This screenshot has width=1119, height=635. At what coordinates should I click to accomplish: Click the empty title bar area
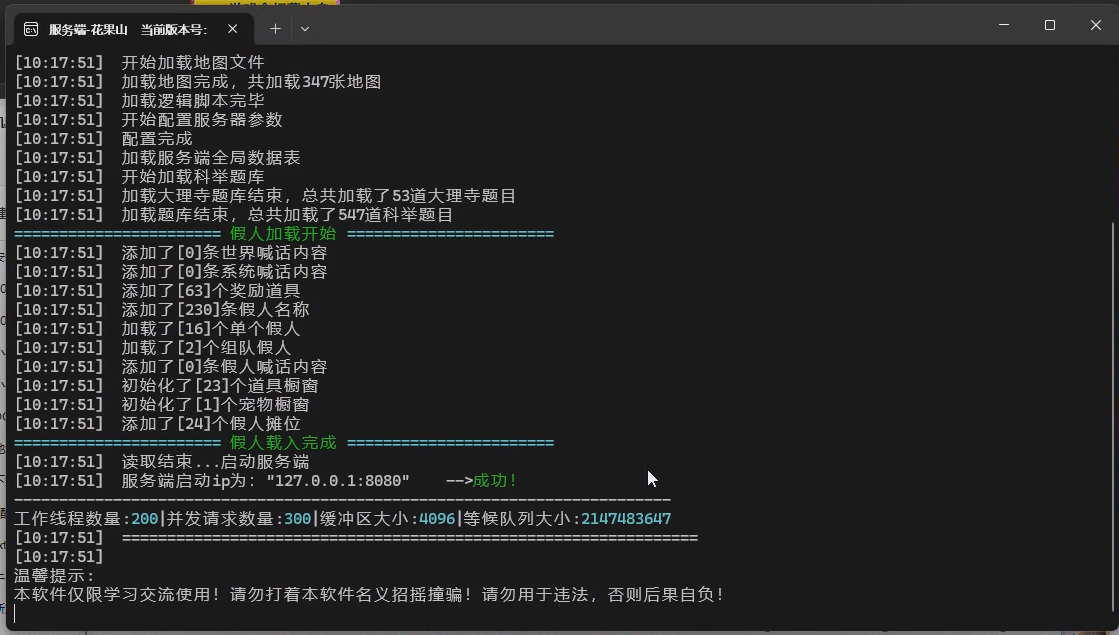click(x=650, y=27)
